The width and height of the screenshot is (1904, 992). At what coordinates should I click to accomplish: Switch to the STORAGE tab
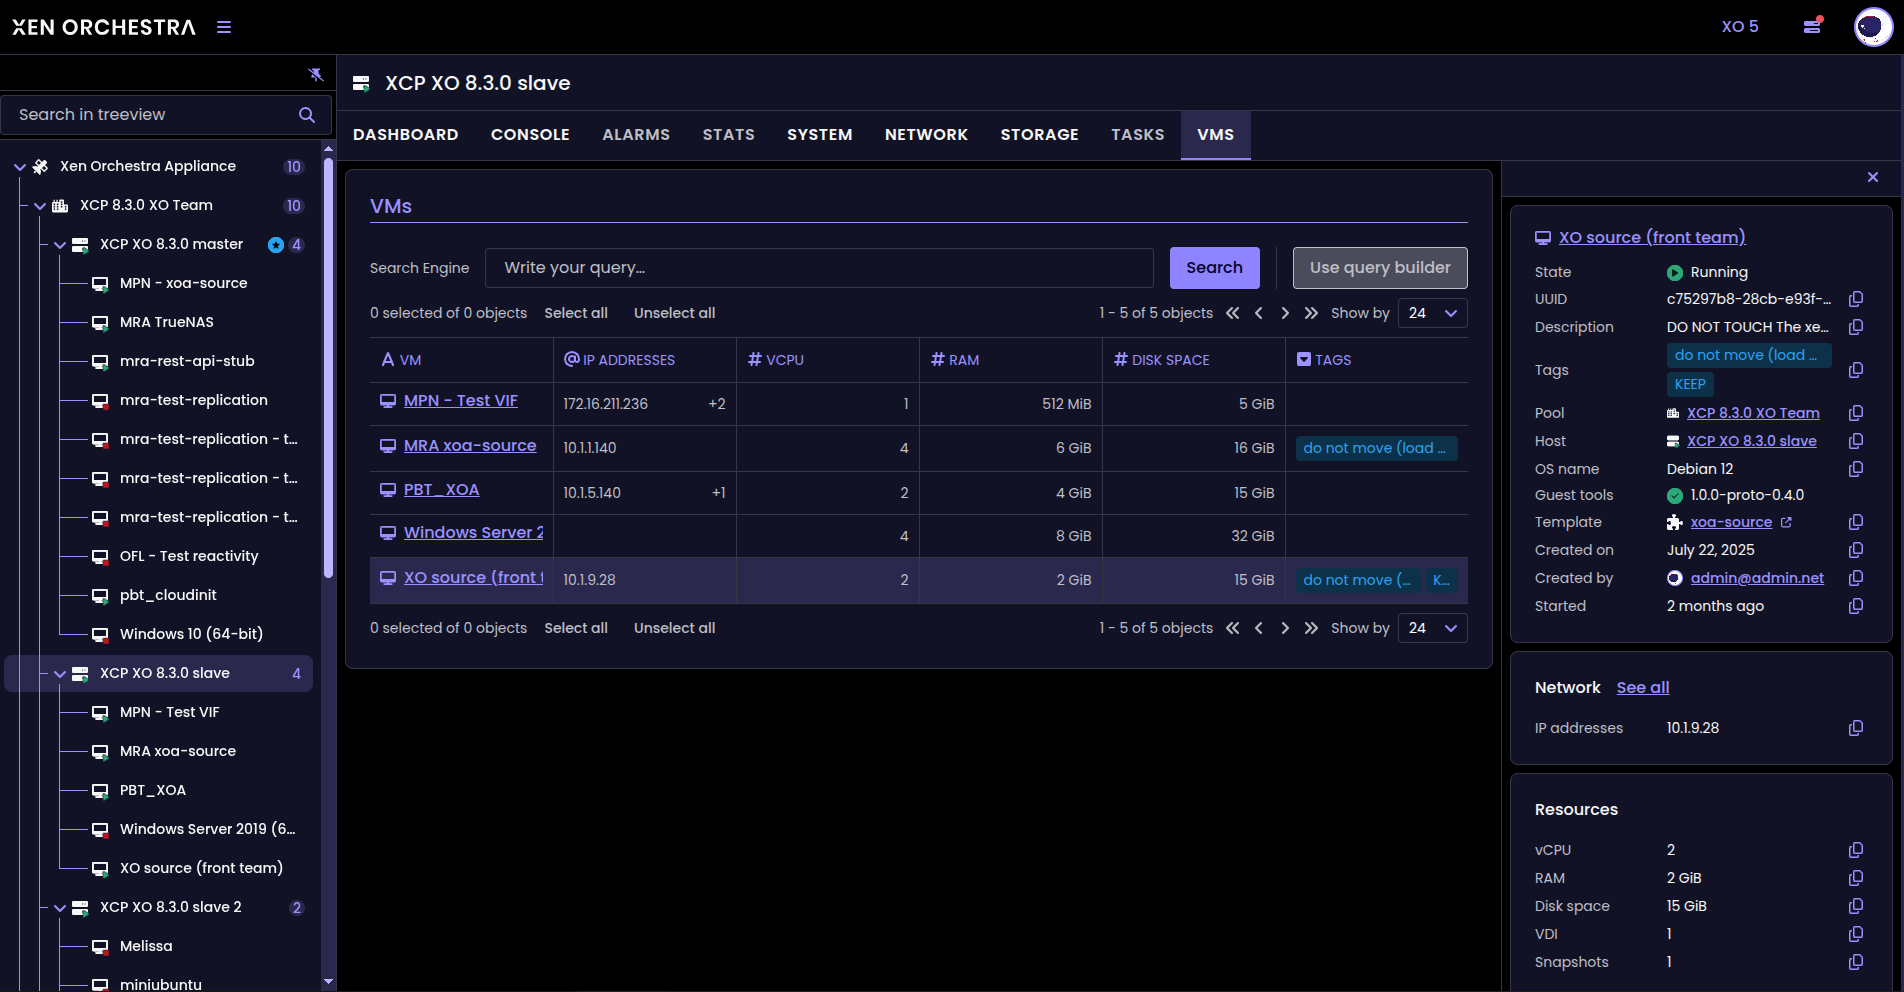pos(1039,135)
